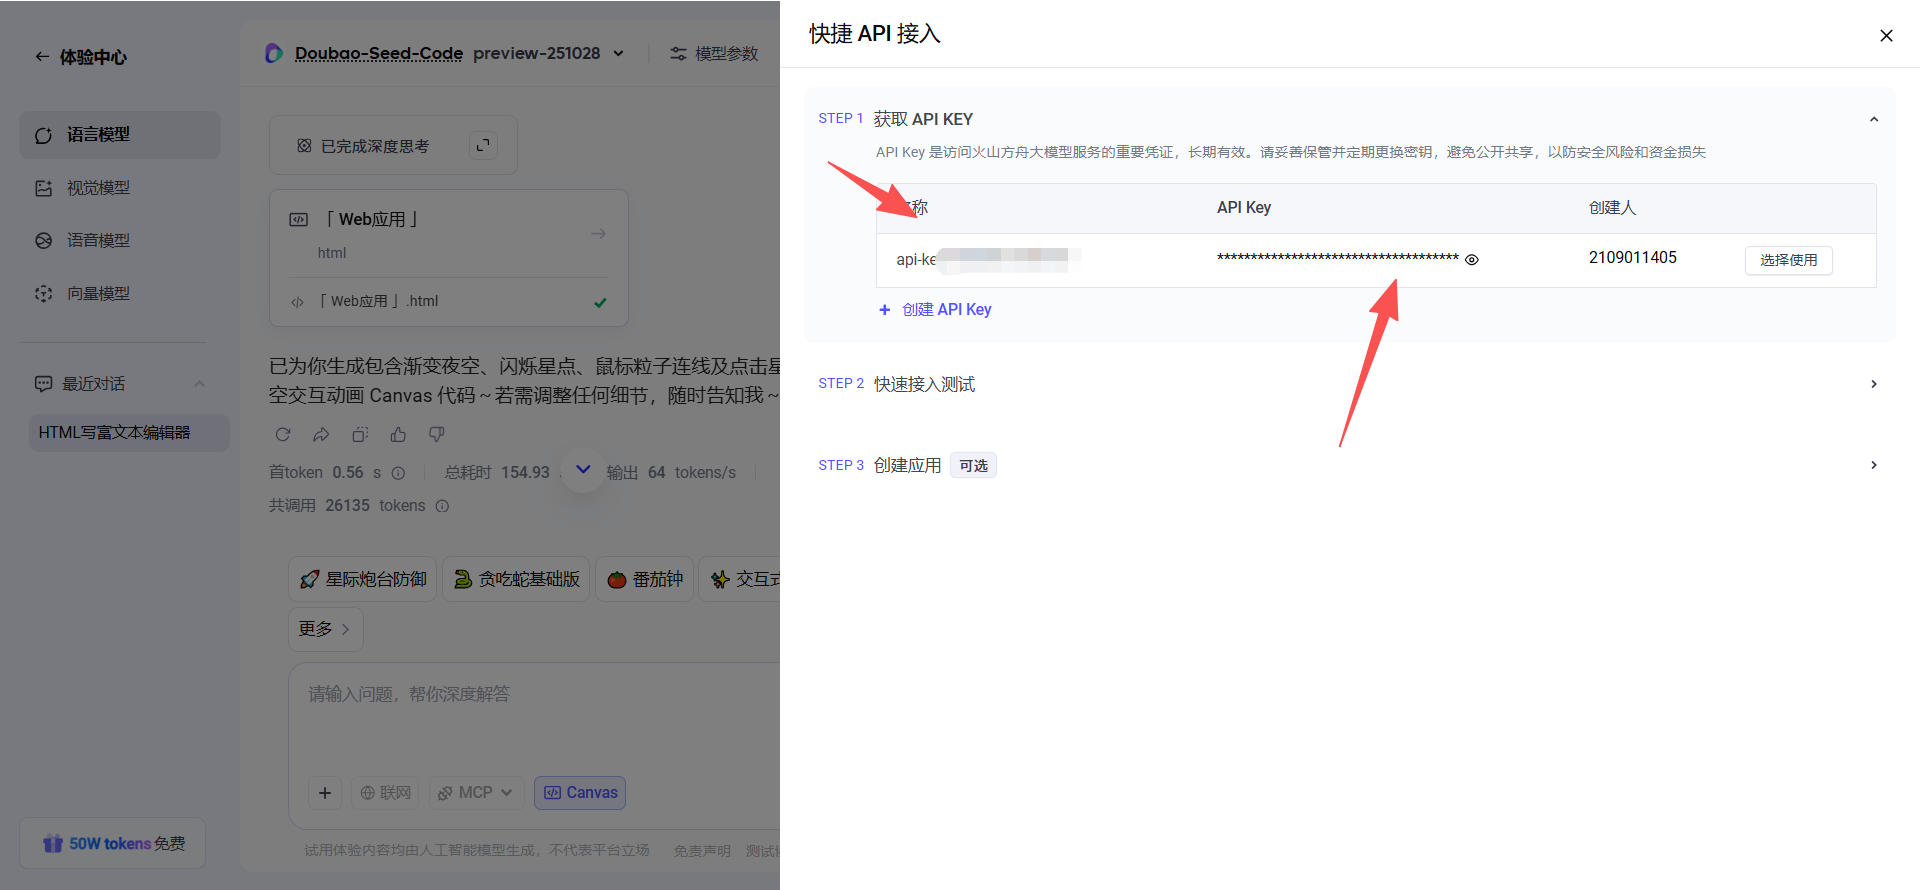
Task: Select the 星际炮台防御 suggestion chip
Action: coord(363,579)
